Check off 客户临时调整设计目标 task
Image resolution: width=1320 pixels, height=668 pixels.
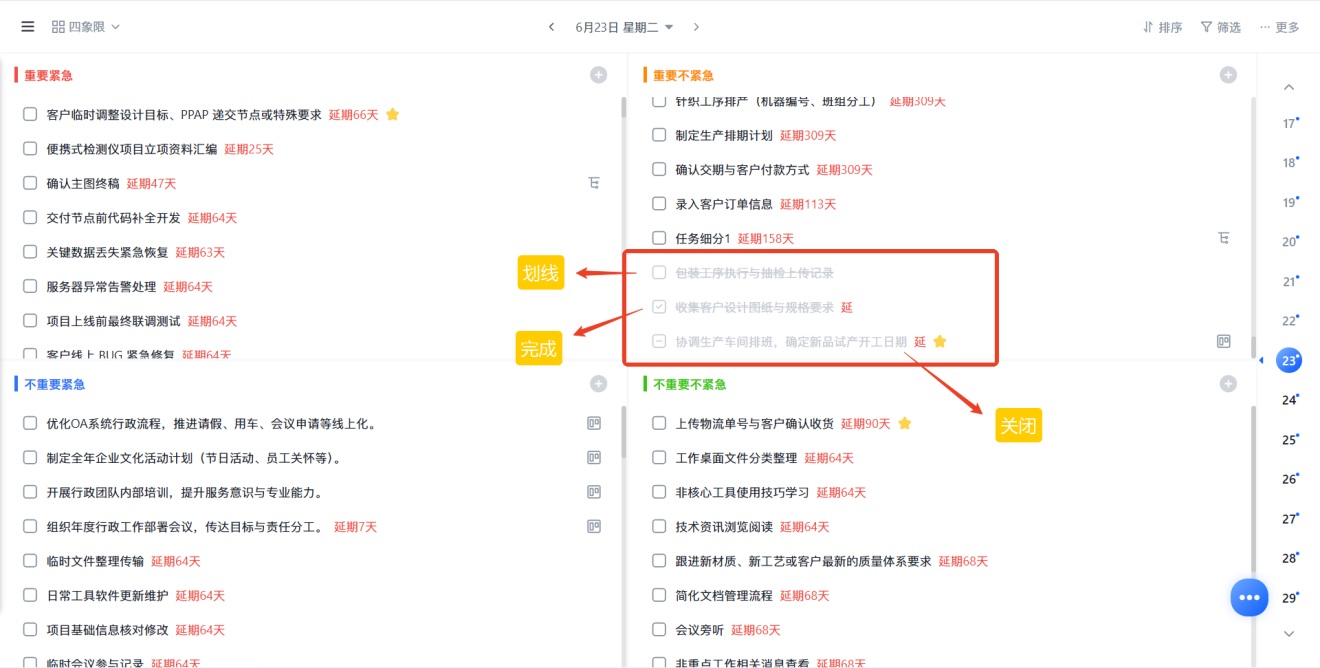coord(30,115)
